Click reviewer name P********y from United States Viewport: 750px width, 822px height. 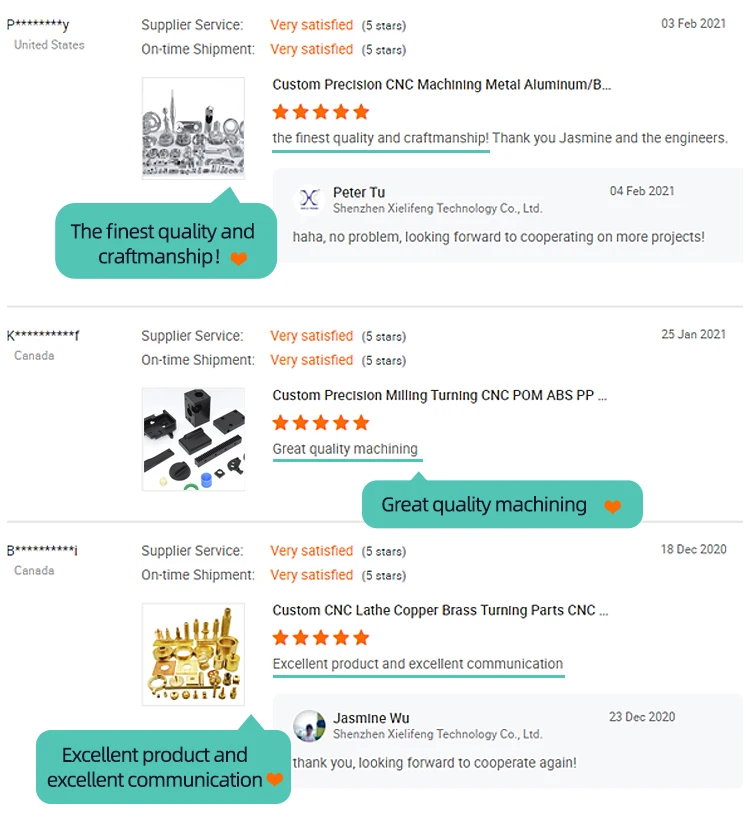(x=38, y=25)
